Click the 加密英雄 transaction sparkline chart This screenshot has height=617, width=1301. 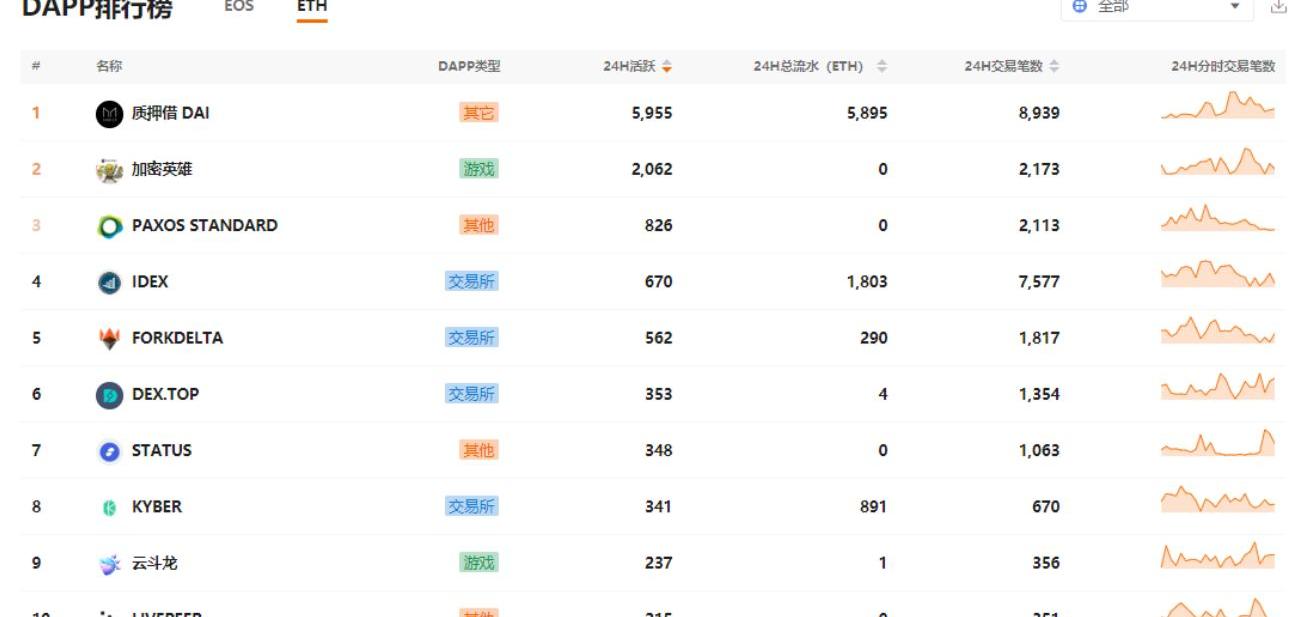pyautogui.click(x=1218, y=162)
